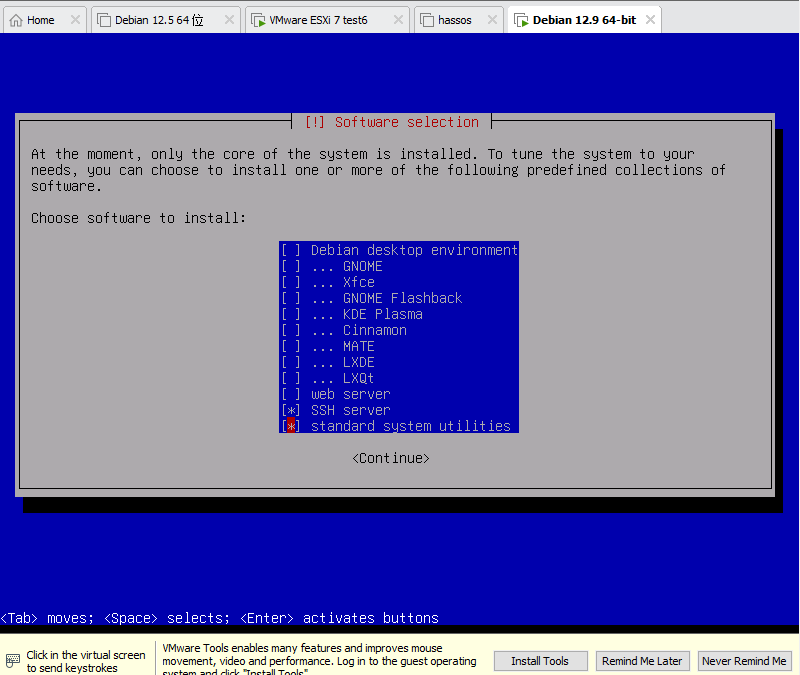Select the Xfce desktop checkbox
Viewport: 800px width, 675px height.
(x=290, y=282)
